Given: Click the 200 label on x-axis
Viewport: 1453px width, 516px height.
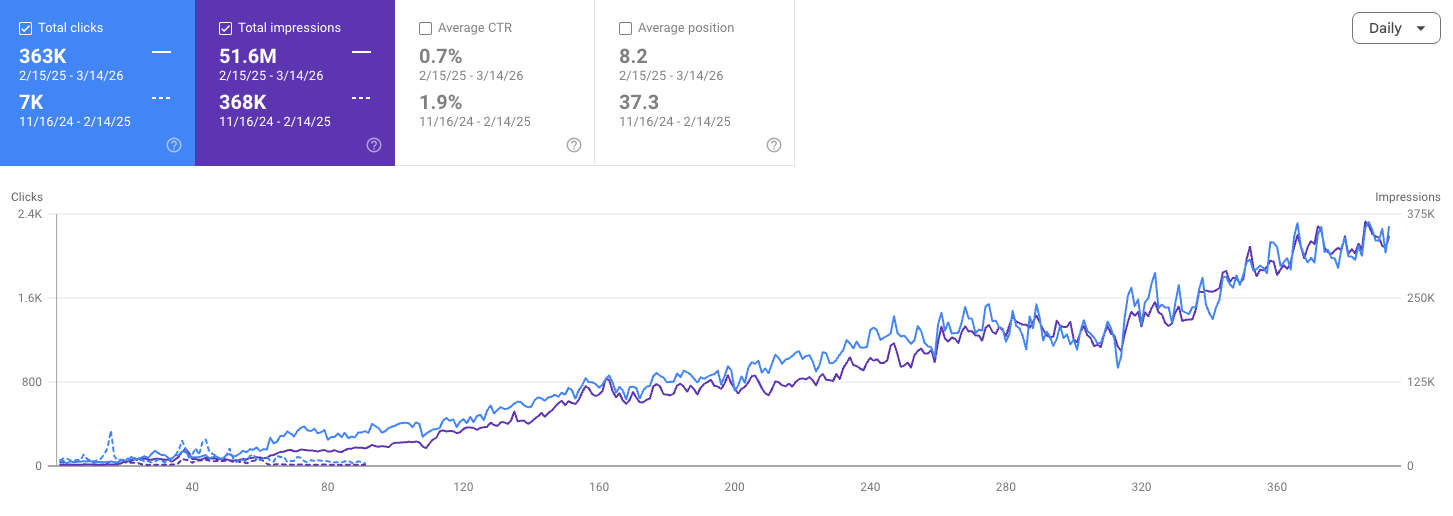Looking at the screenshot, I should (734, 487).
